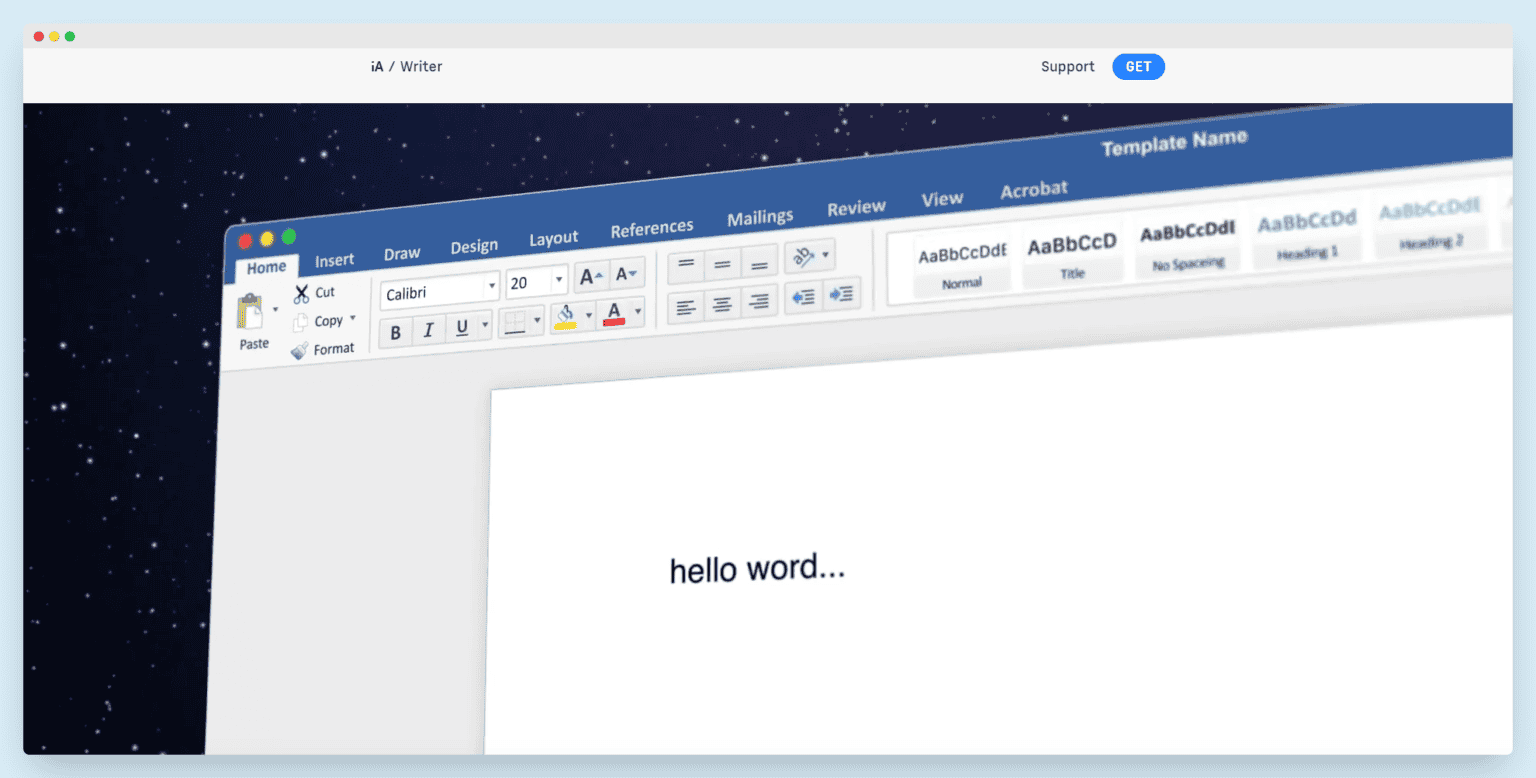Open the Support link

tap(1067, 67)
